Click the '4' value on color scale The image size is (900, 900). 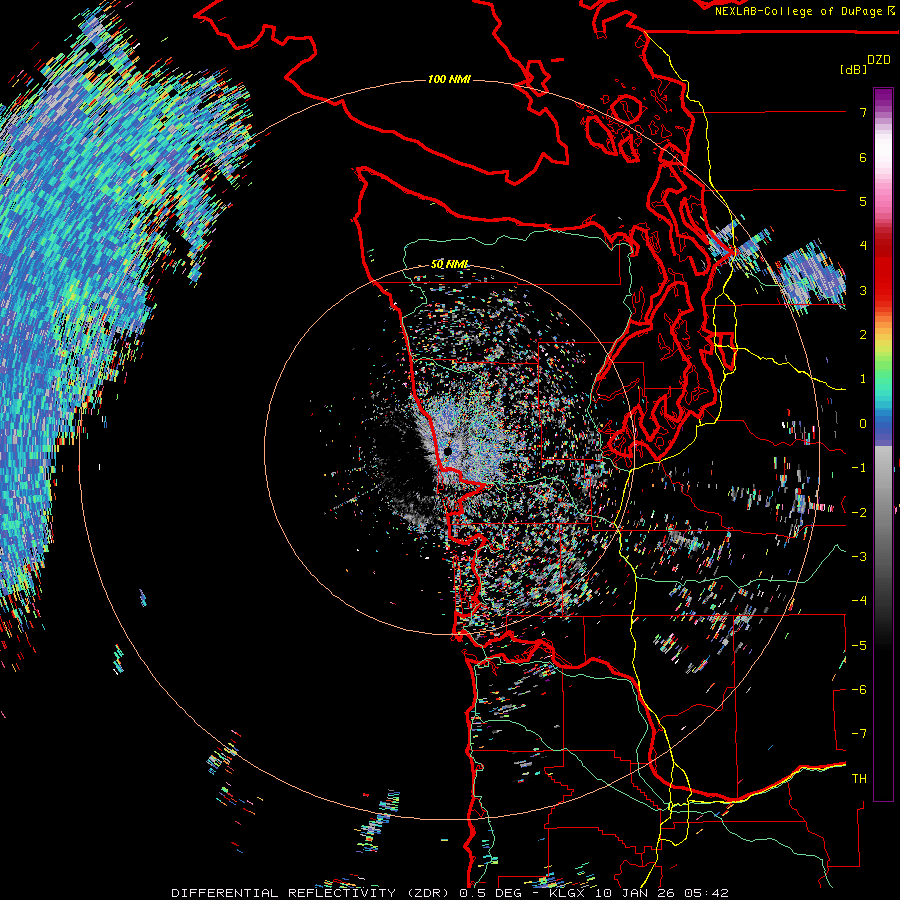click(x=863, y=246)
